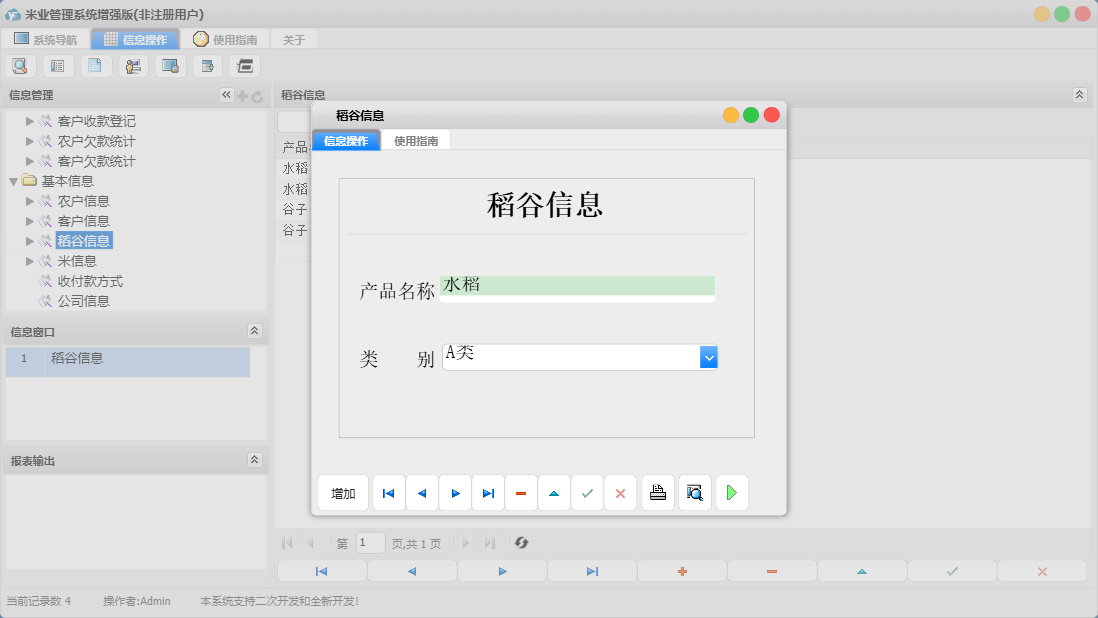Select the search toolbar icon
This screenshot has width=1098, height=618.
(x=20, y=65)
